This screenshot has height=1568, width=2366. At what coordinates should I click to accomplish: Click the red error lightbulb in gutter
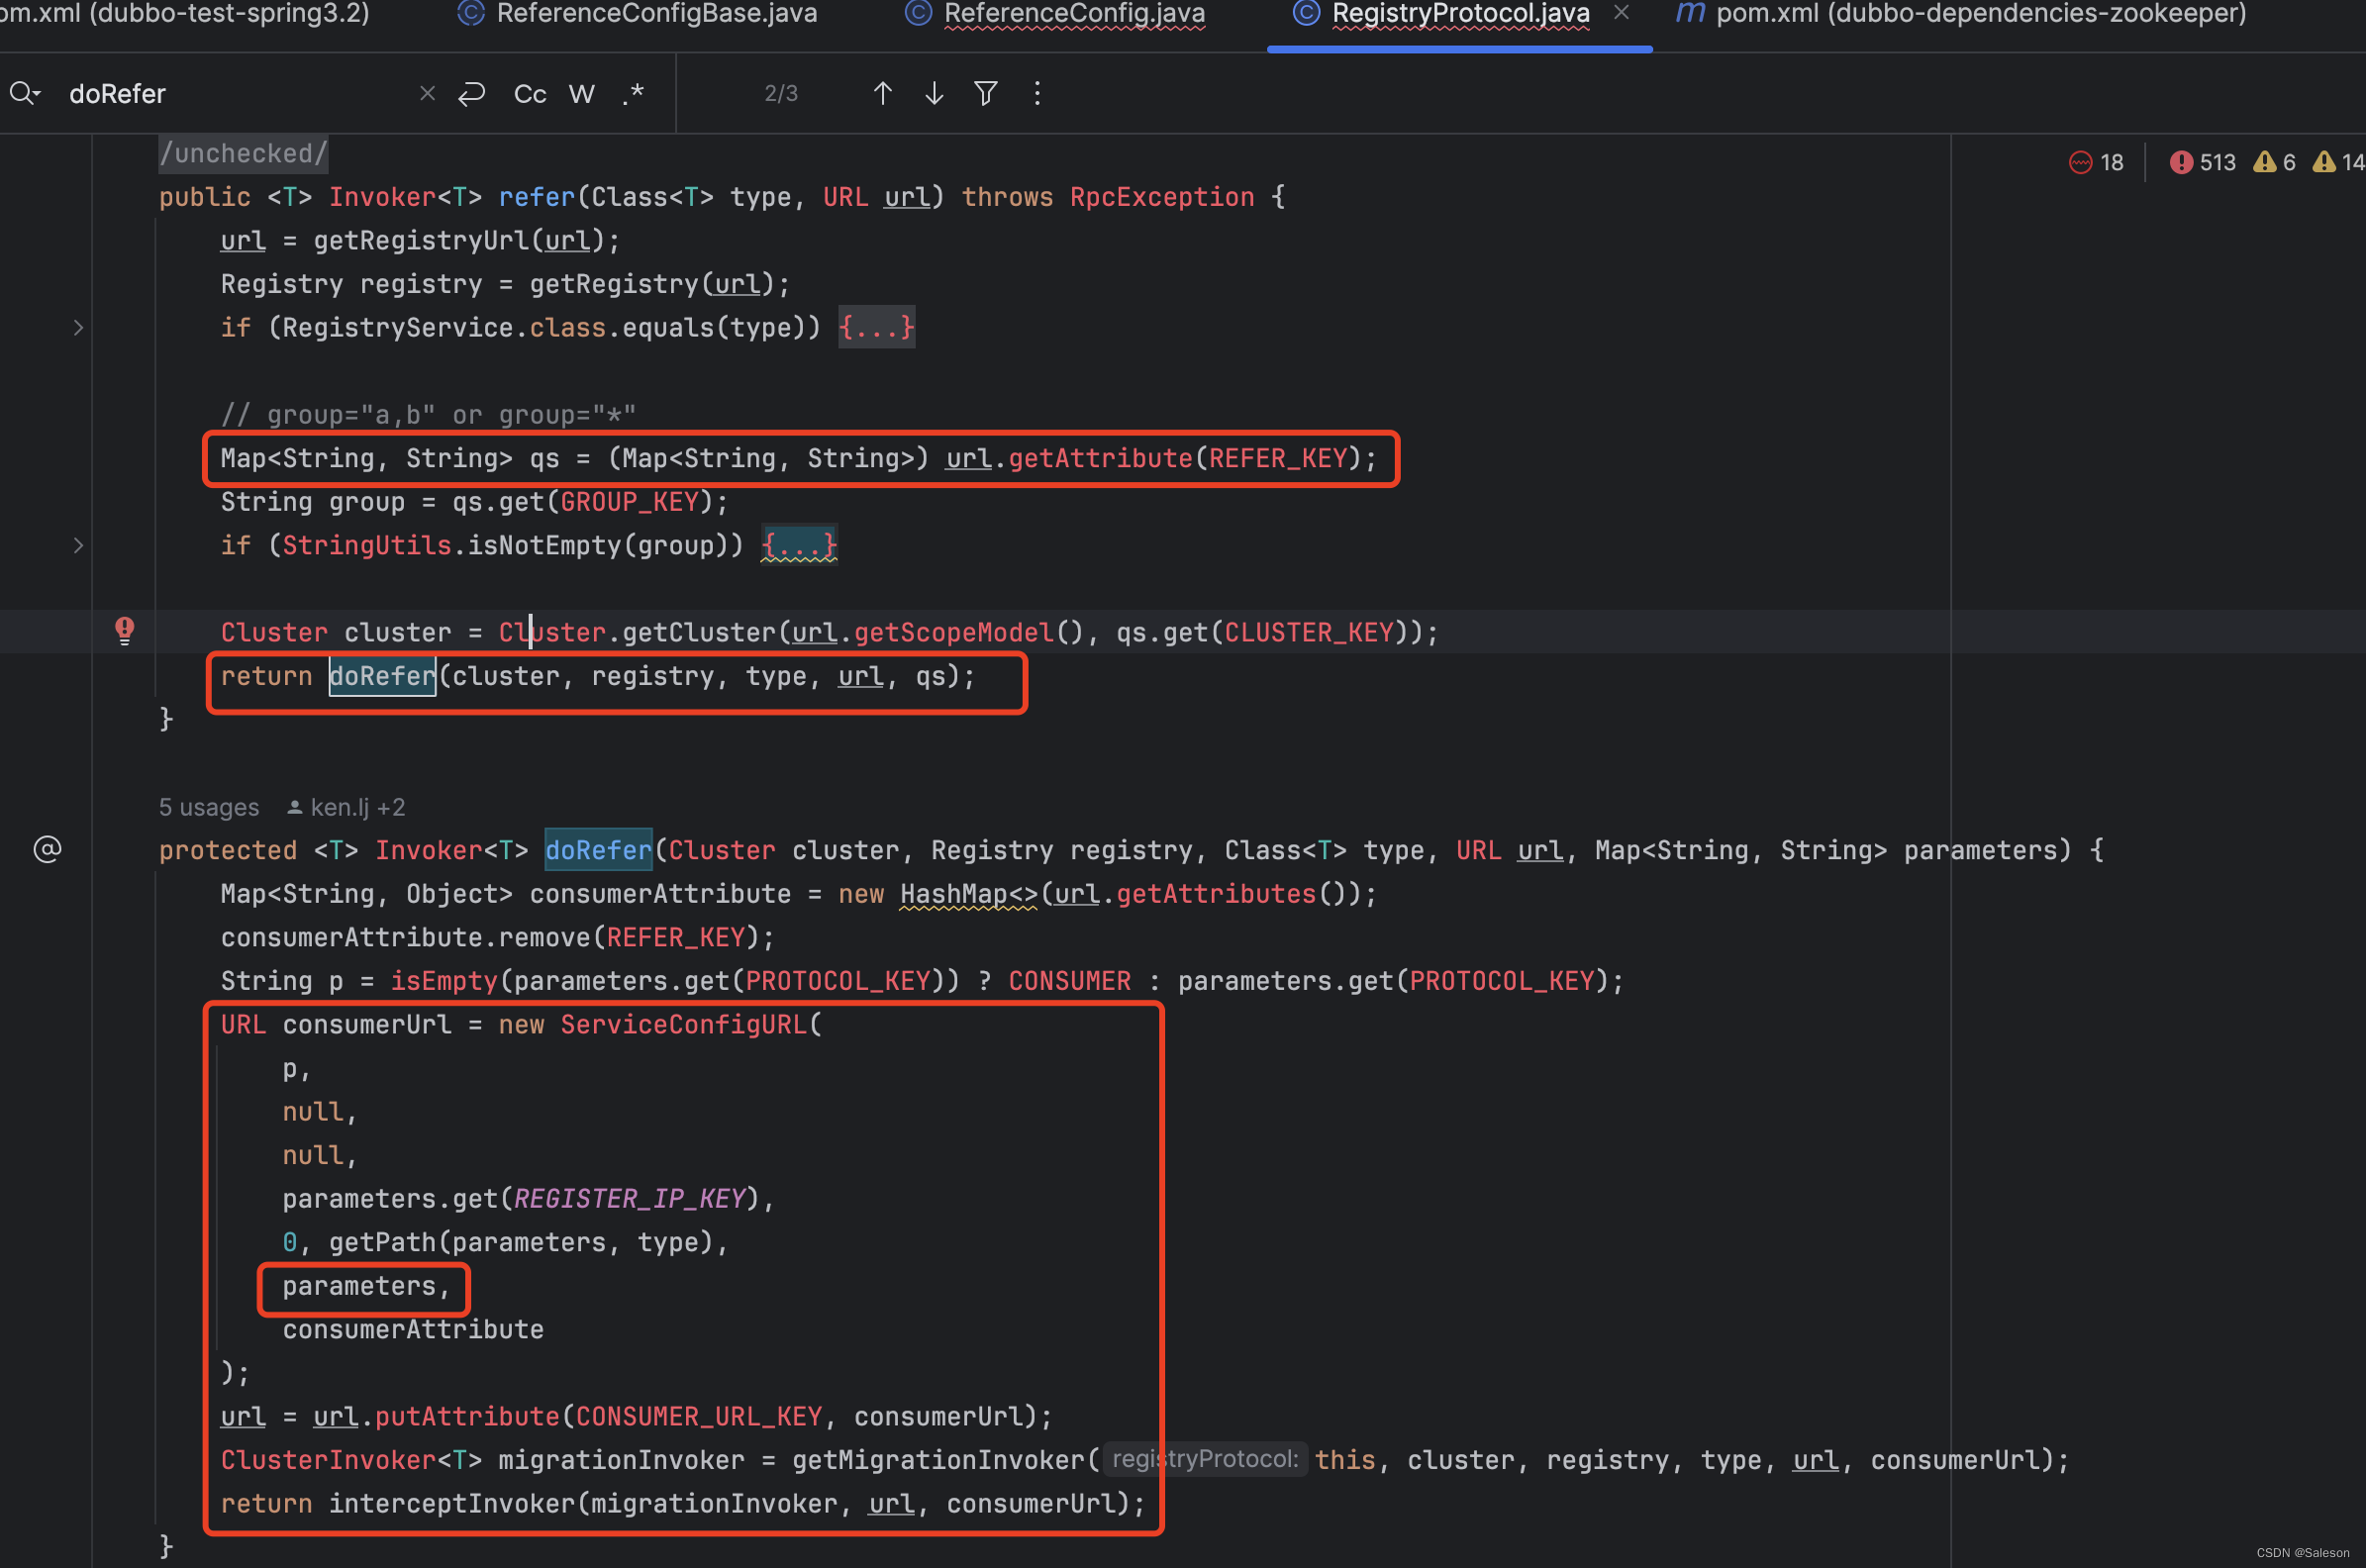click(x=124, y=631)
